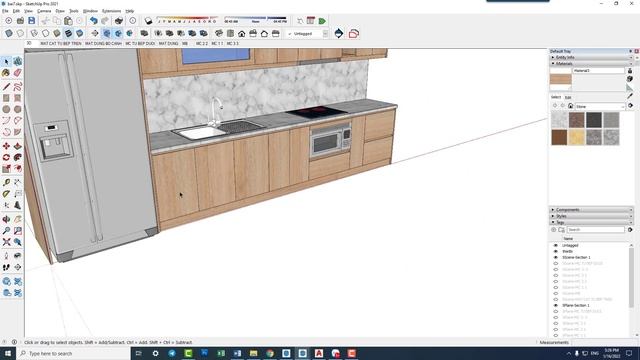The width and height of the screenshot is (640, 360).
Task: Open the Tools menu
Action: pyautogui.click(x=74, y=11)
